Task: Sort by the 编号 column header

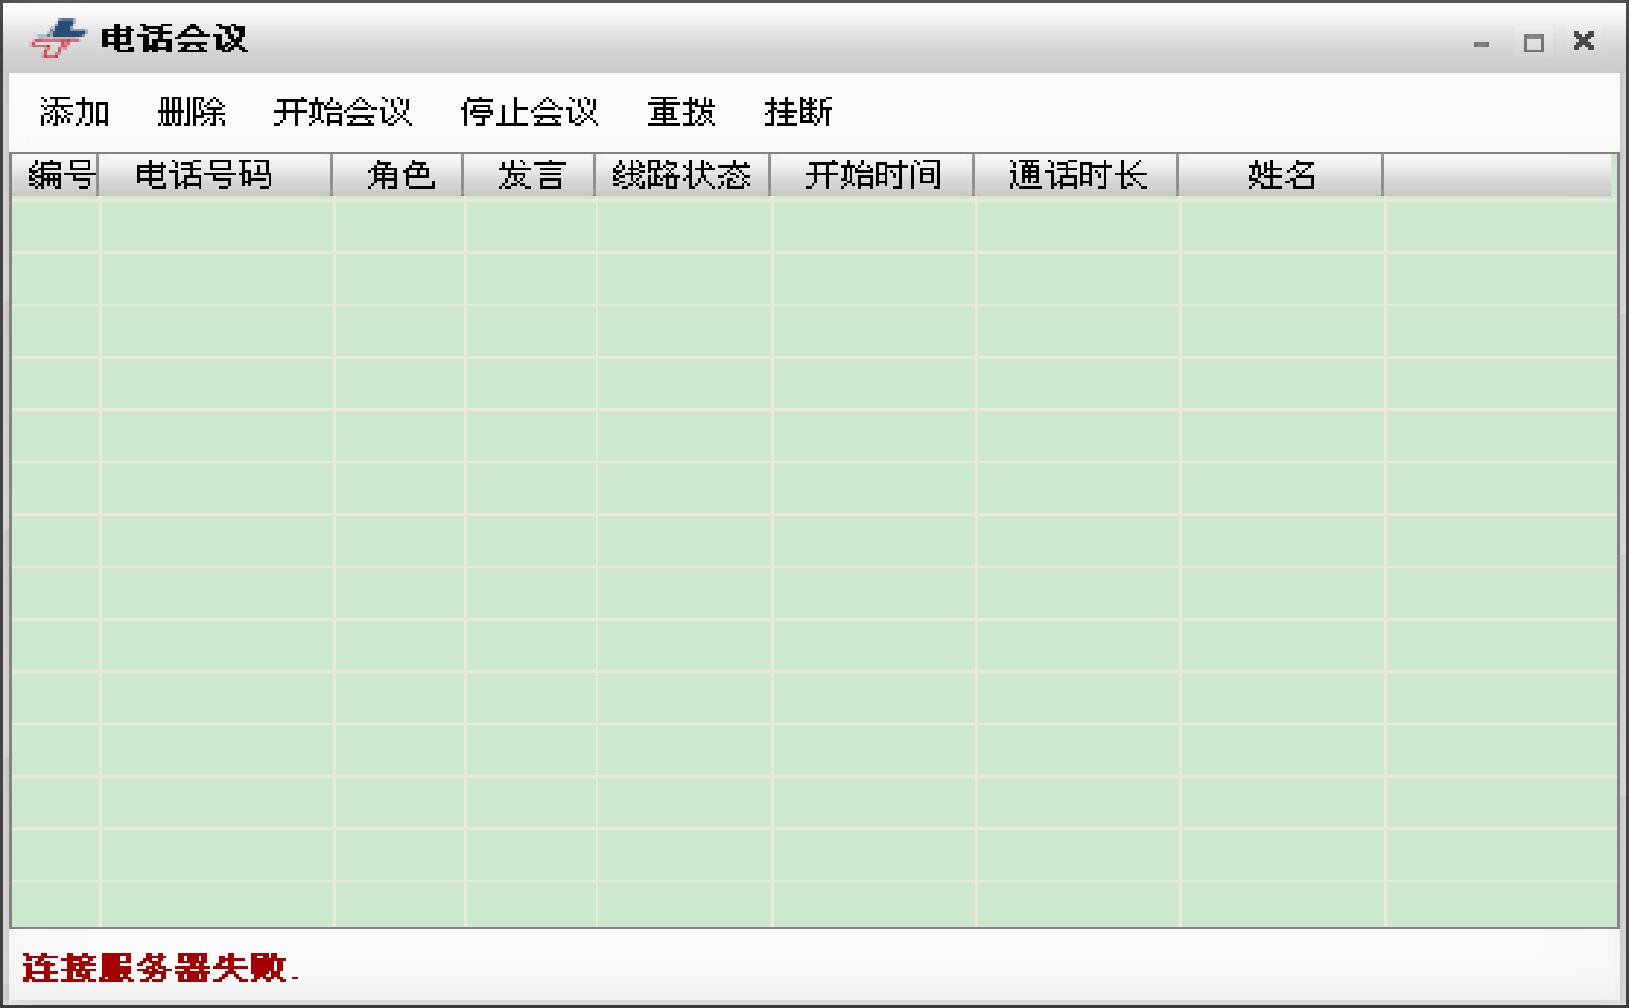Action: click(x=55, y=175)
